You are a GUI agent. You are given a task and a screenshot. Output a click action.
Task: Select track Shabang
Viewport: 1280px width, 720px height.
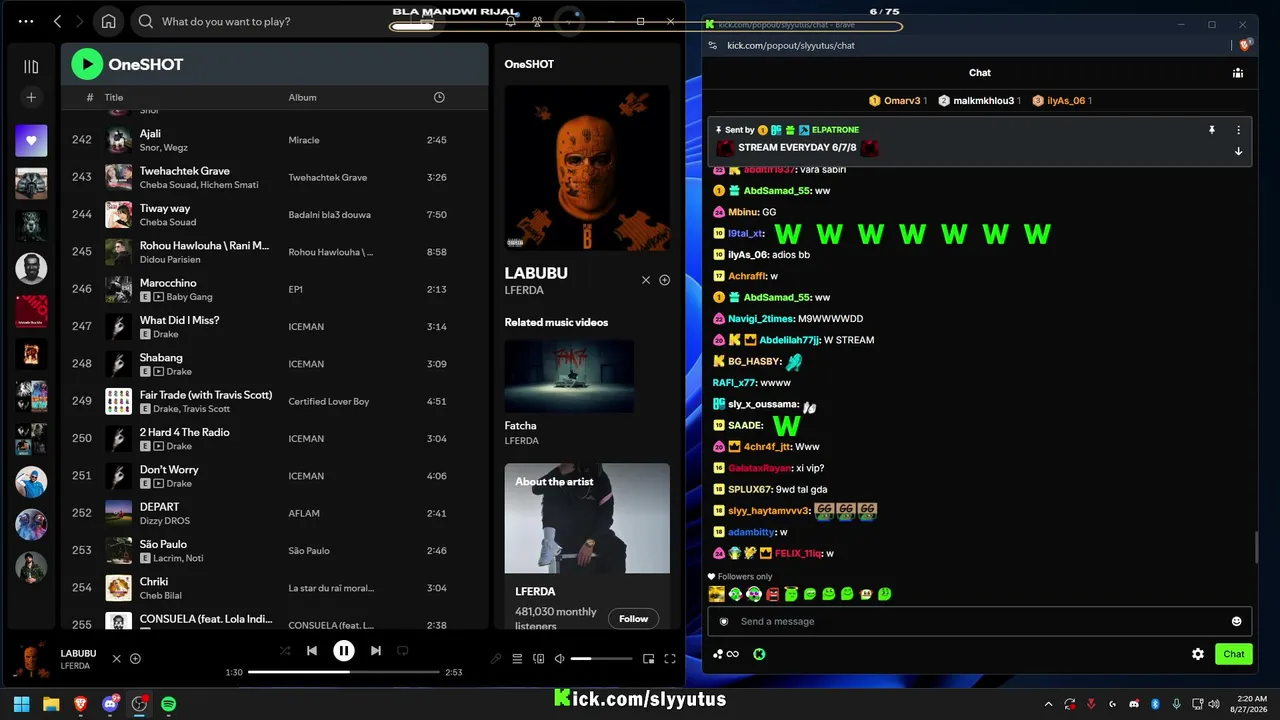pyautogui.click(x=161, y=357)
